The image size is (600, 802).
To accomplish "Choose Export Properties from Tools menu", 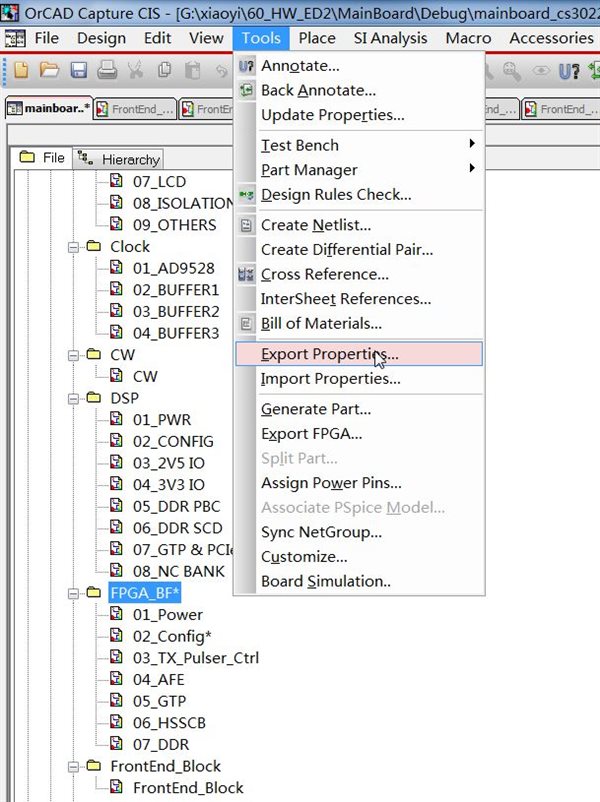I will (x=329, y=354).
